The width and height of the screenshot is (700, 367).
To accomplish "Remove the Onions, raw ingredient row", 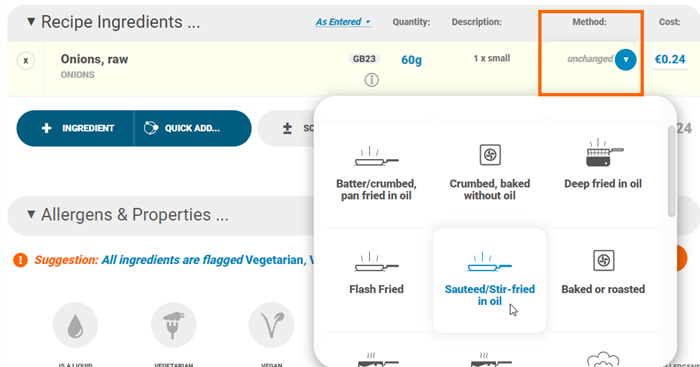I will [26, 60].
